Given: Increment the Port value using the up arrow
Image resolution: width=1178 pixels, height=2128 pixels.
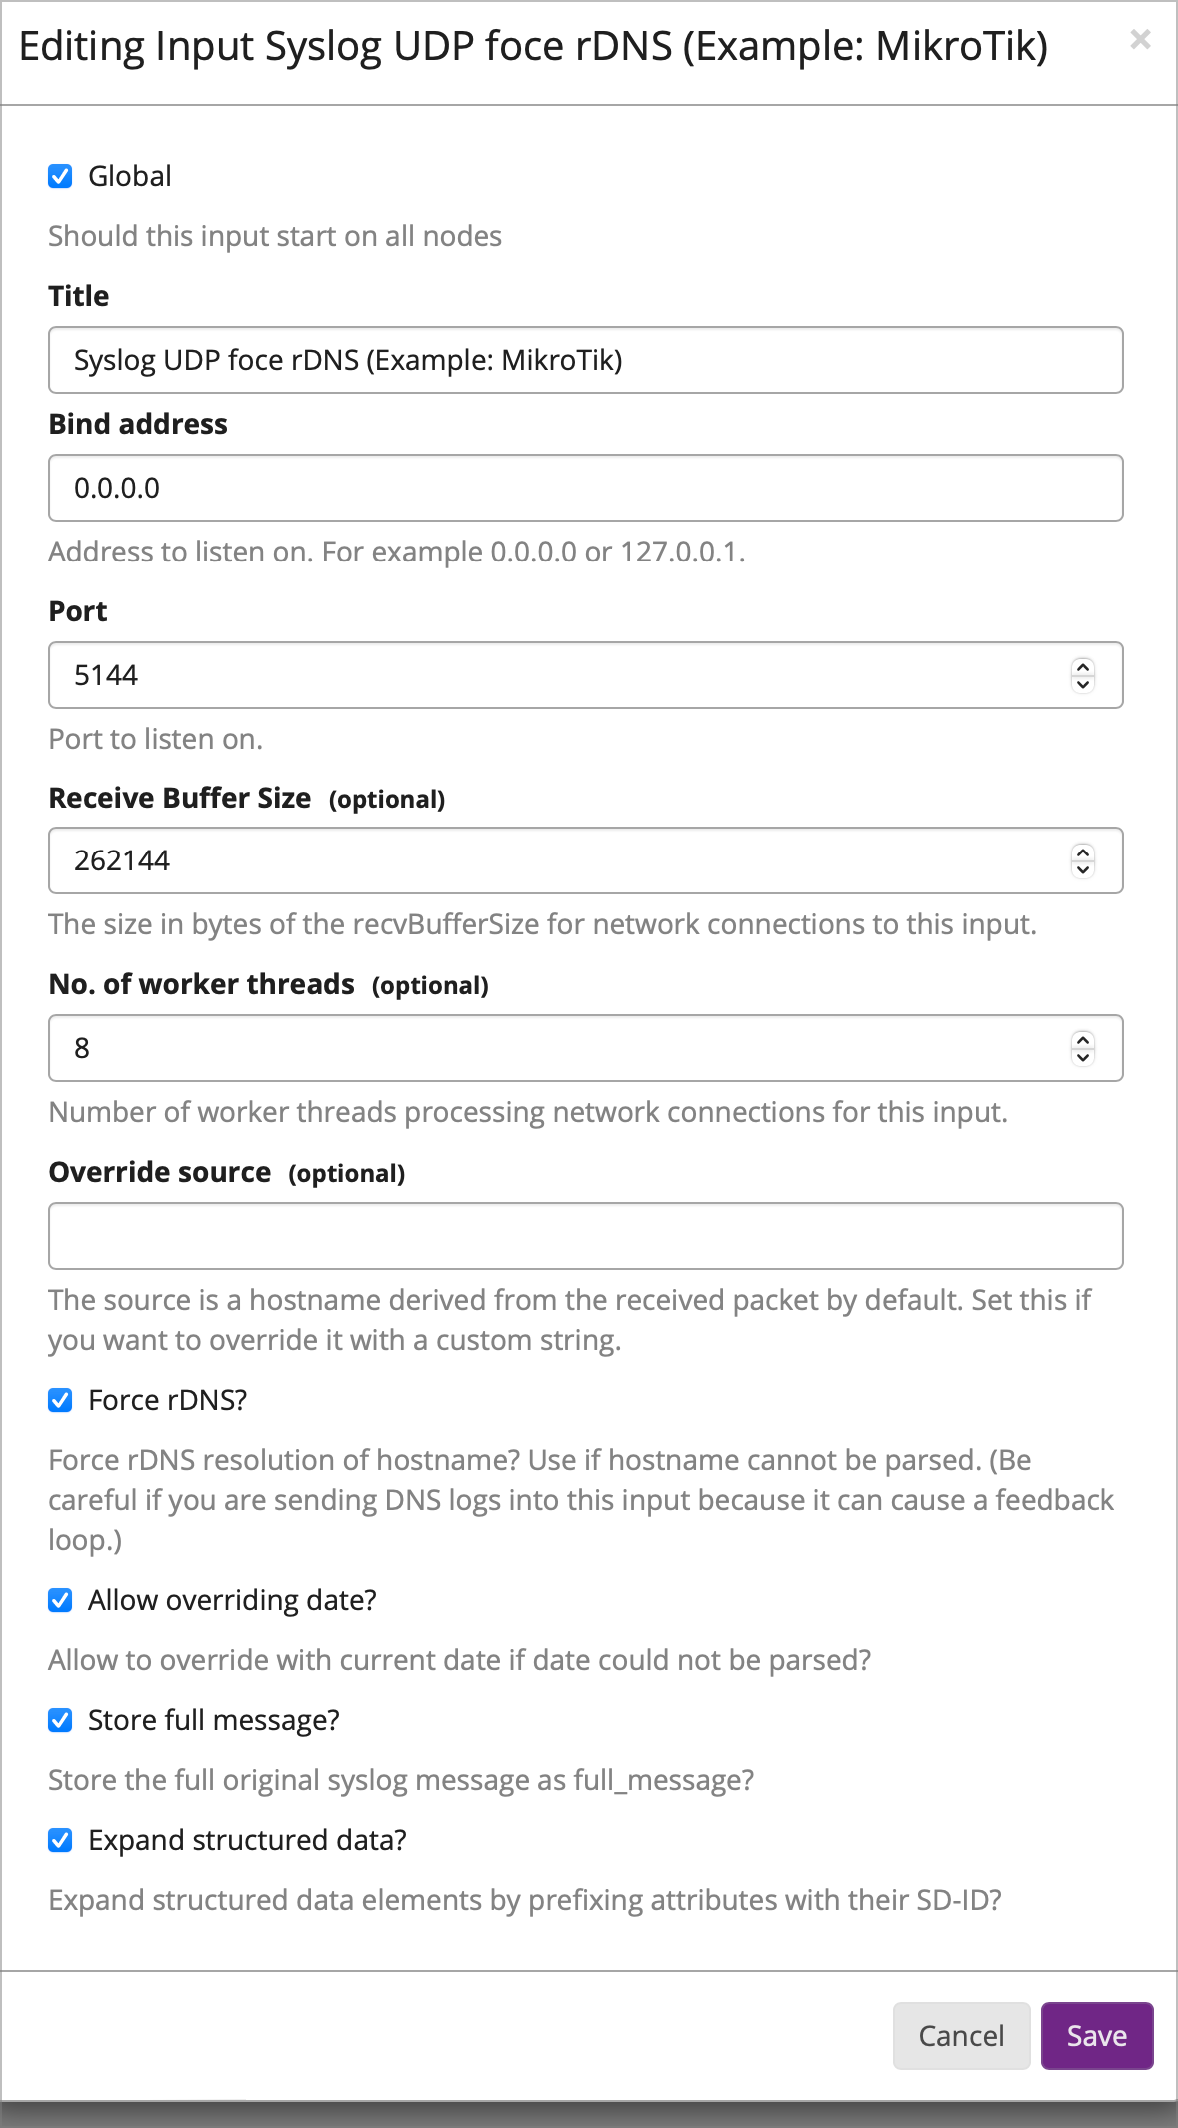Looking at the screenshot, I should coord(1082,666).
